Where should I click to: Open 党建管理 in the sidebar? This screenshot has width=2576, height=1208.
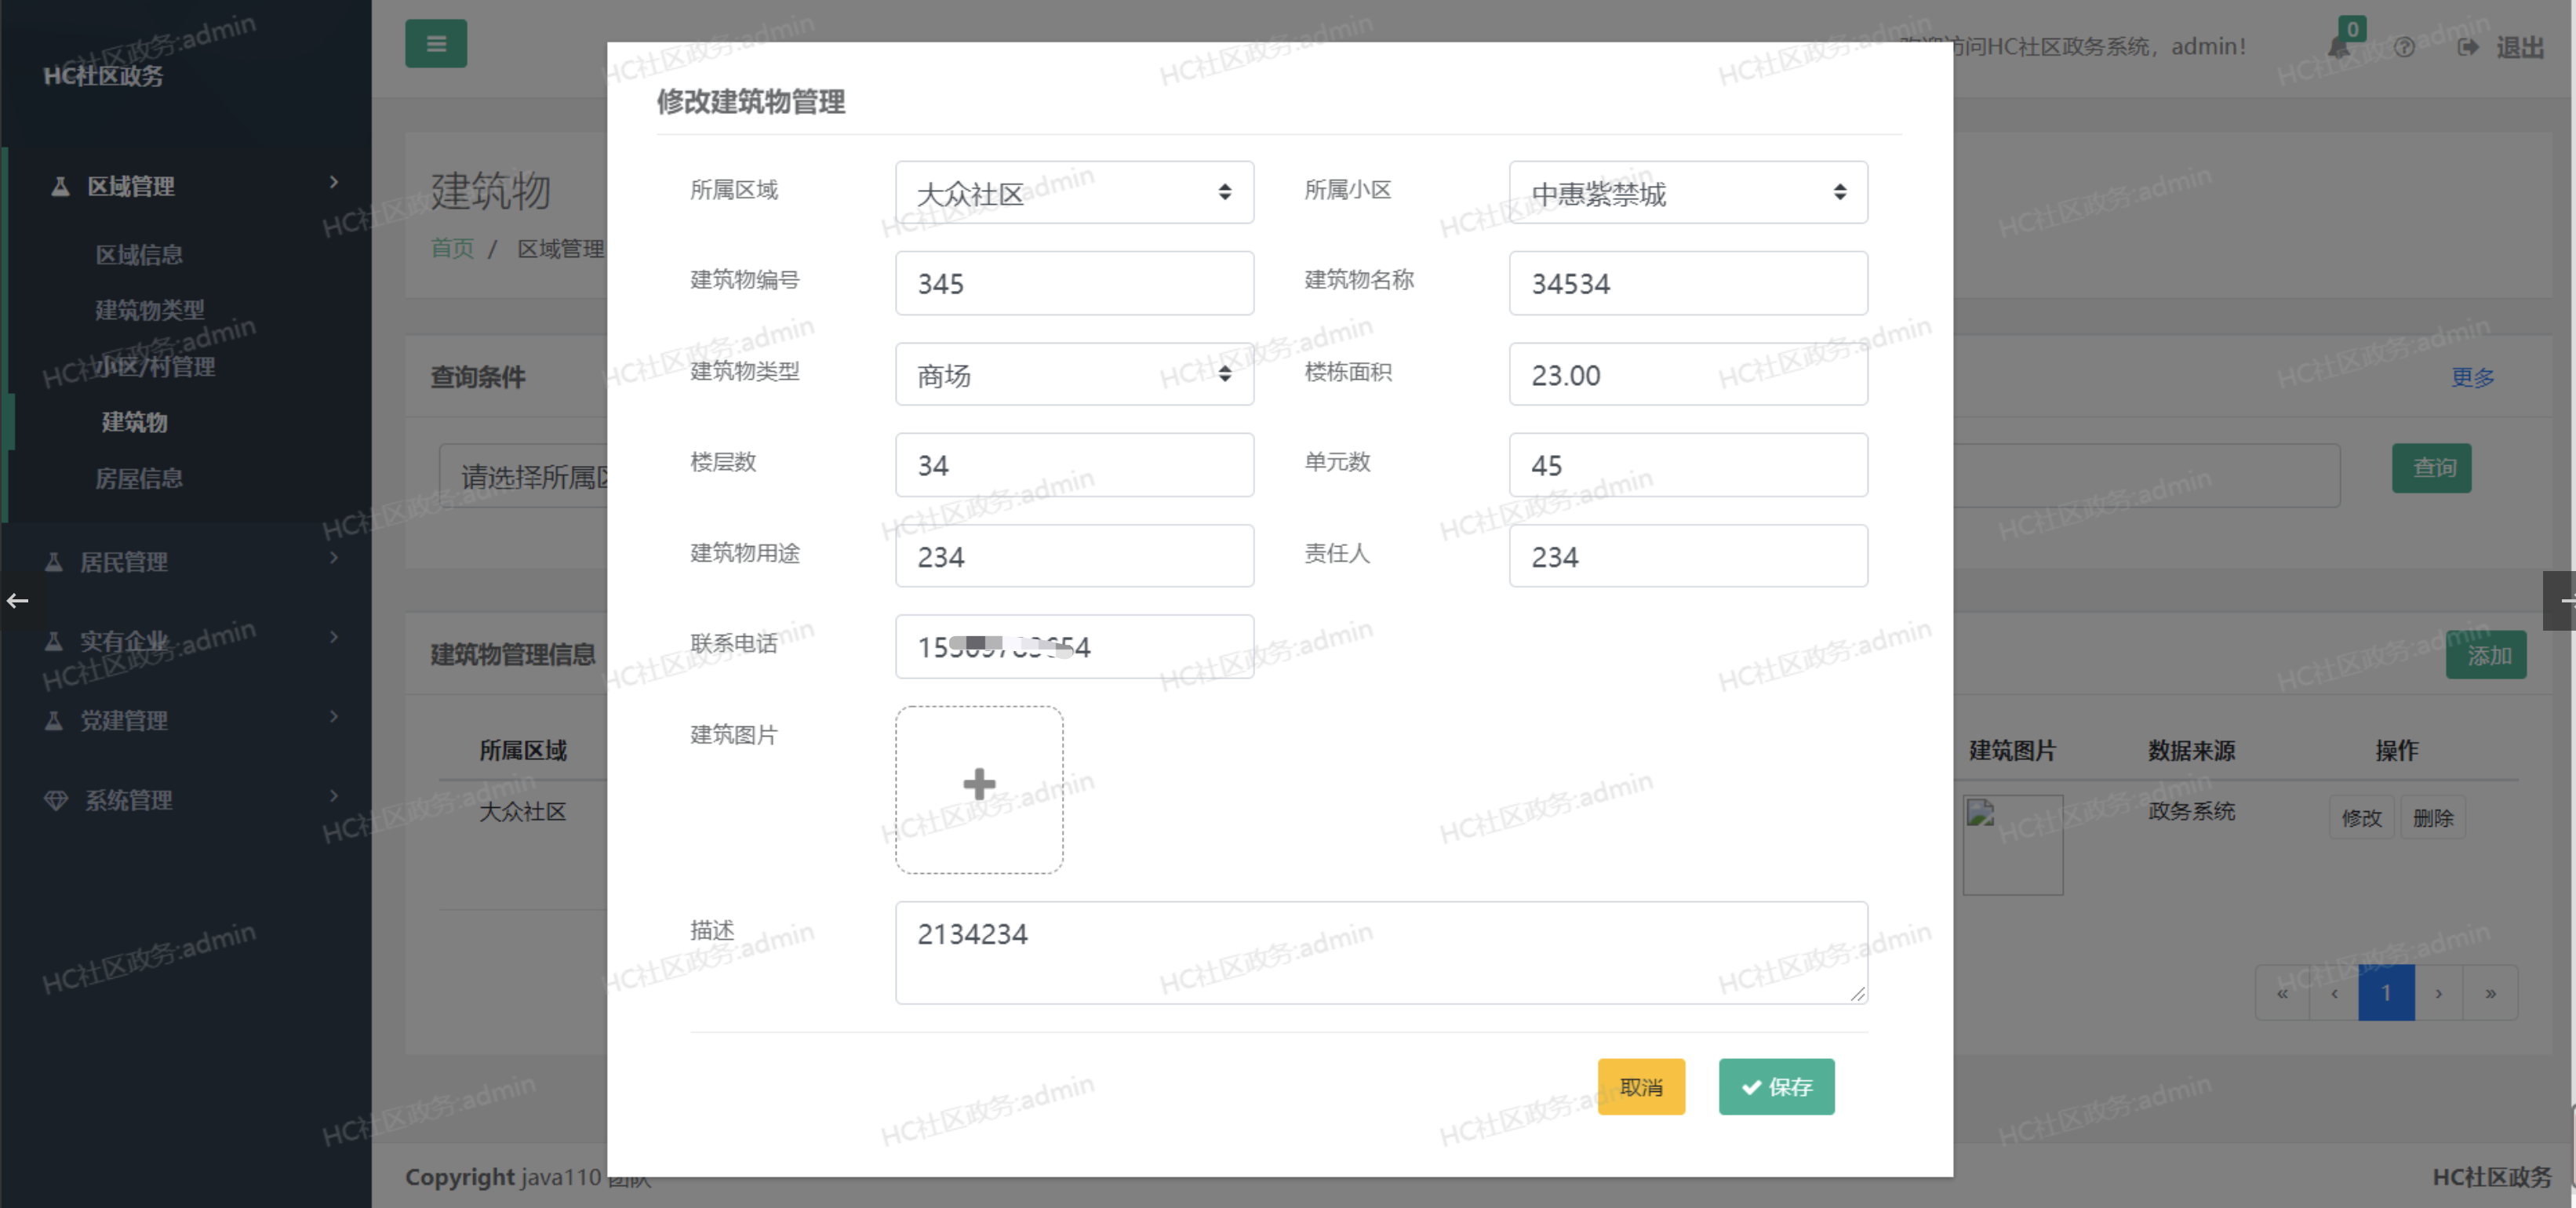[124, 720]
